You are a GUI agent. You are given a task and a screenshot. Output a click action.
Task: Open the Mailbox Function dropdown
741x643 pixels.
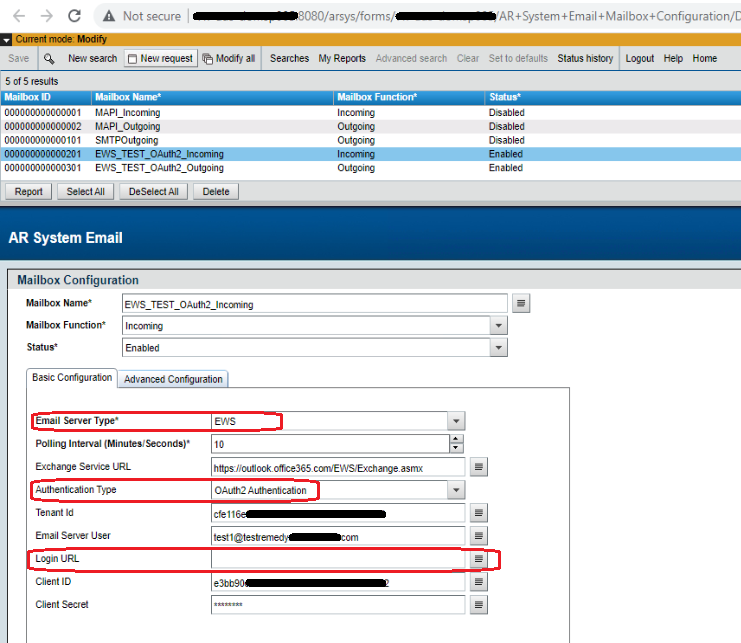(498, 326)
